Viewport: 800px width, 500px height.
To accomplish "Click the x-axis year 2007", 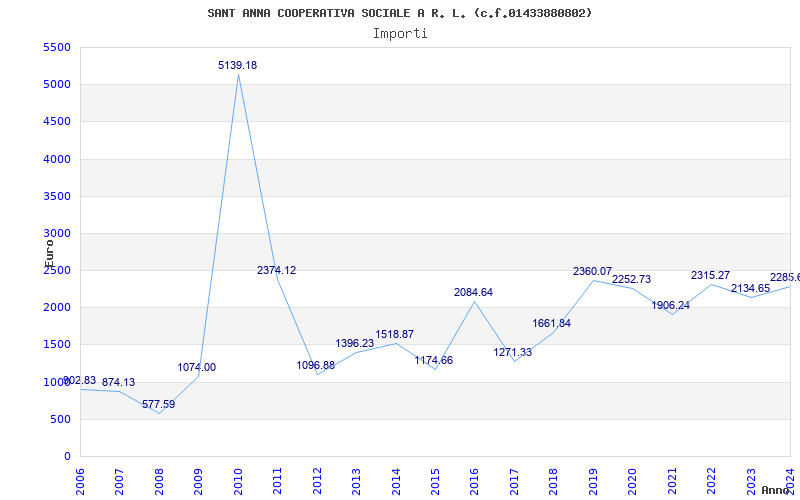I will [x=119, y=482].
